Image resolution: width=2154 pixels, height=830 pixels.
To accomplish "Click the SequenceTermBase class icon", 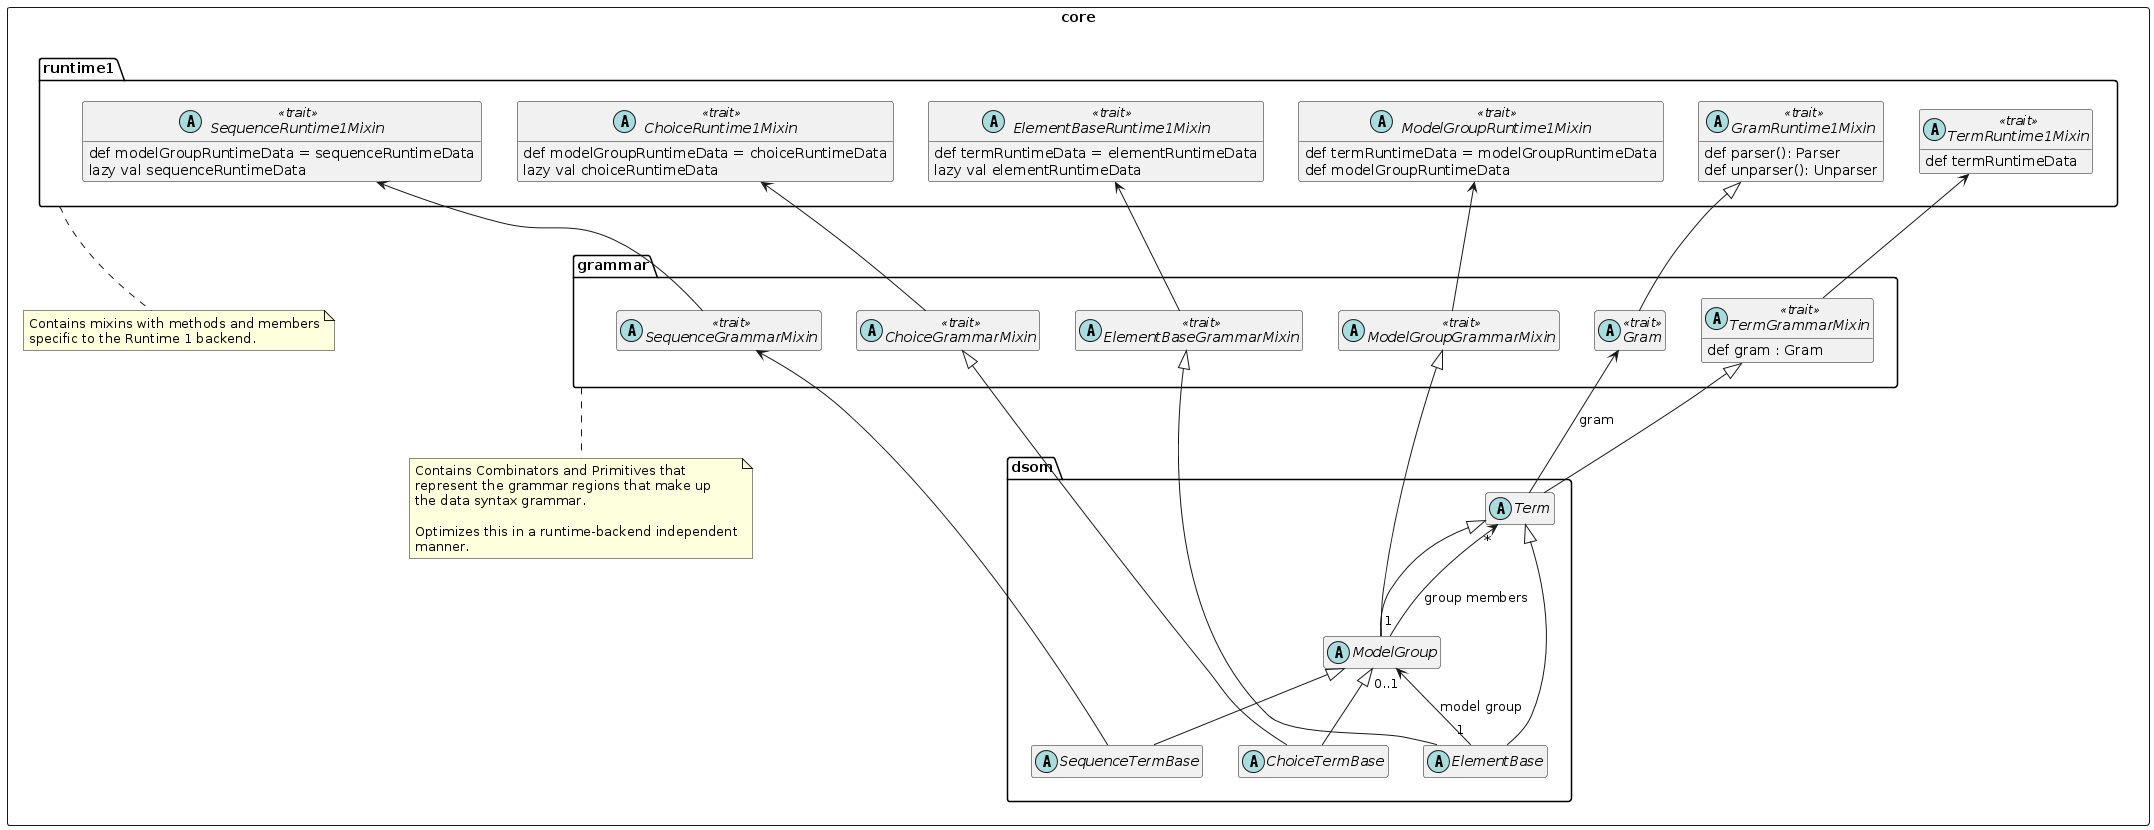I will [1046, 761].
